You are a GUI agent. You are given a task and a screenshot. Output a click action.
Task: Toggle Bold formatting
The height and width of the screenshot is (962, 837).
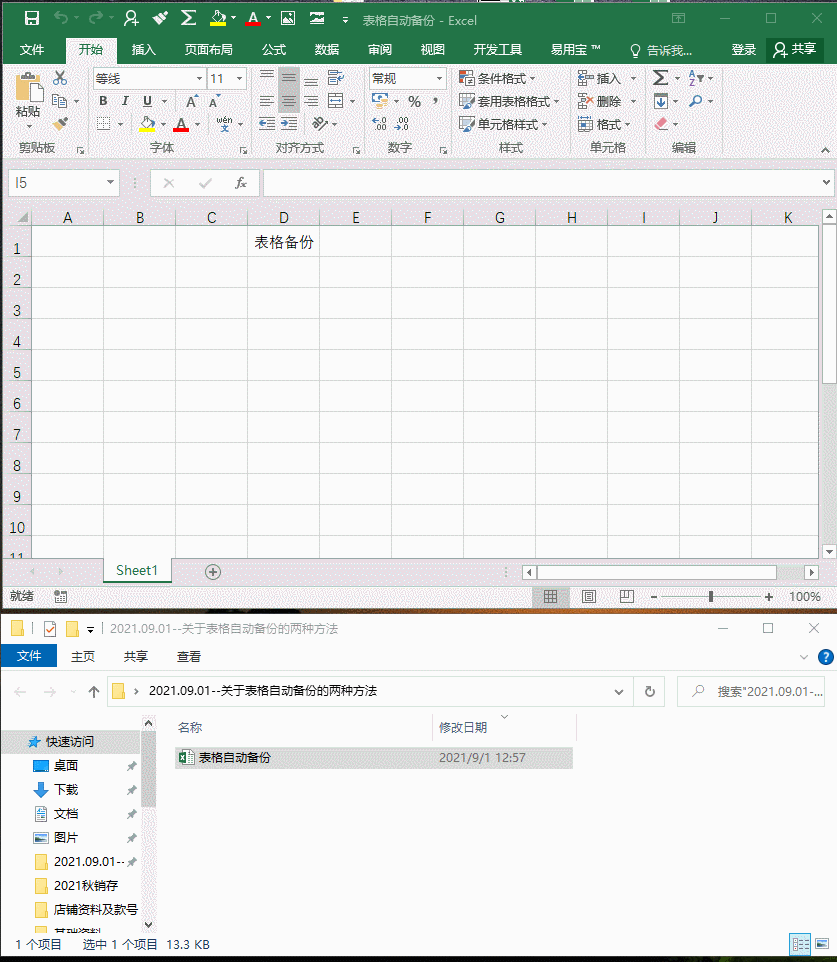click(x=103, y=101)
